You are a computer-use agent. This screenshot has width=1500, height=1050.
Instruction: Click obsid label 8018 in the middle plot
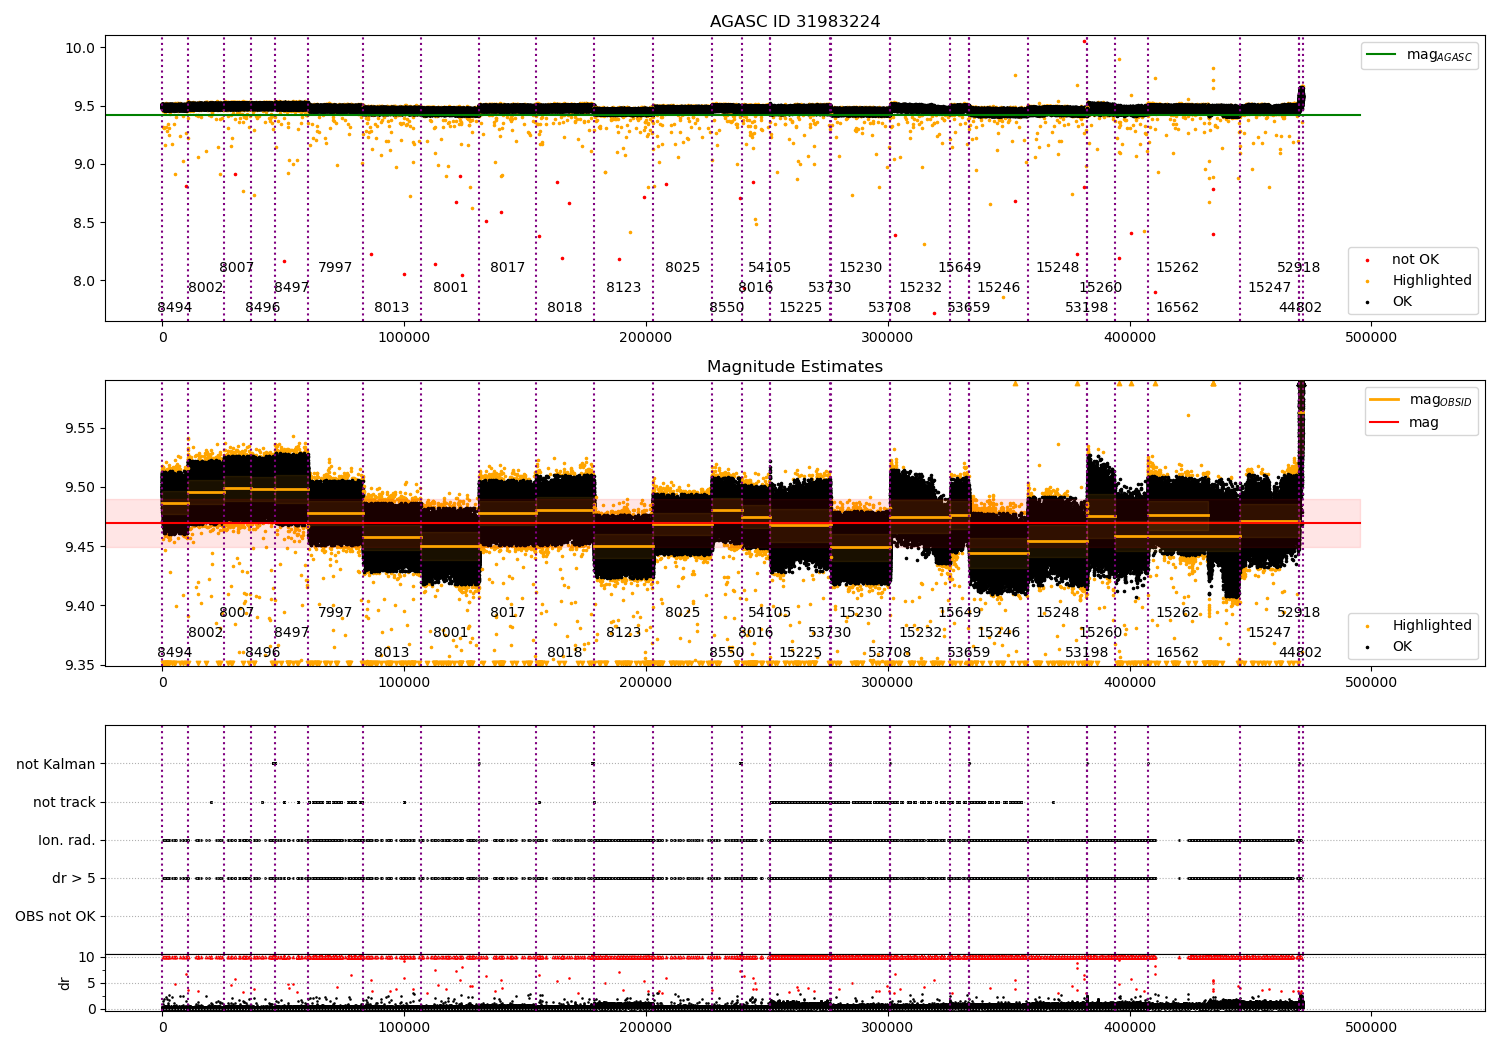point(565,653)
